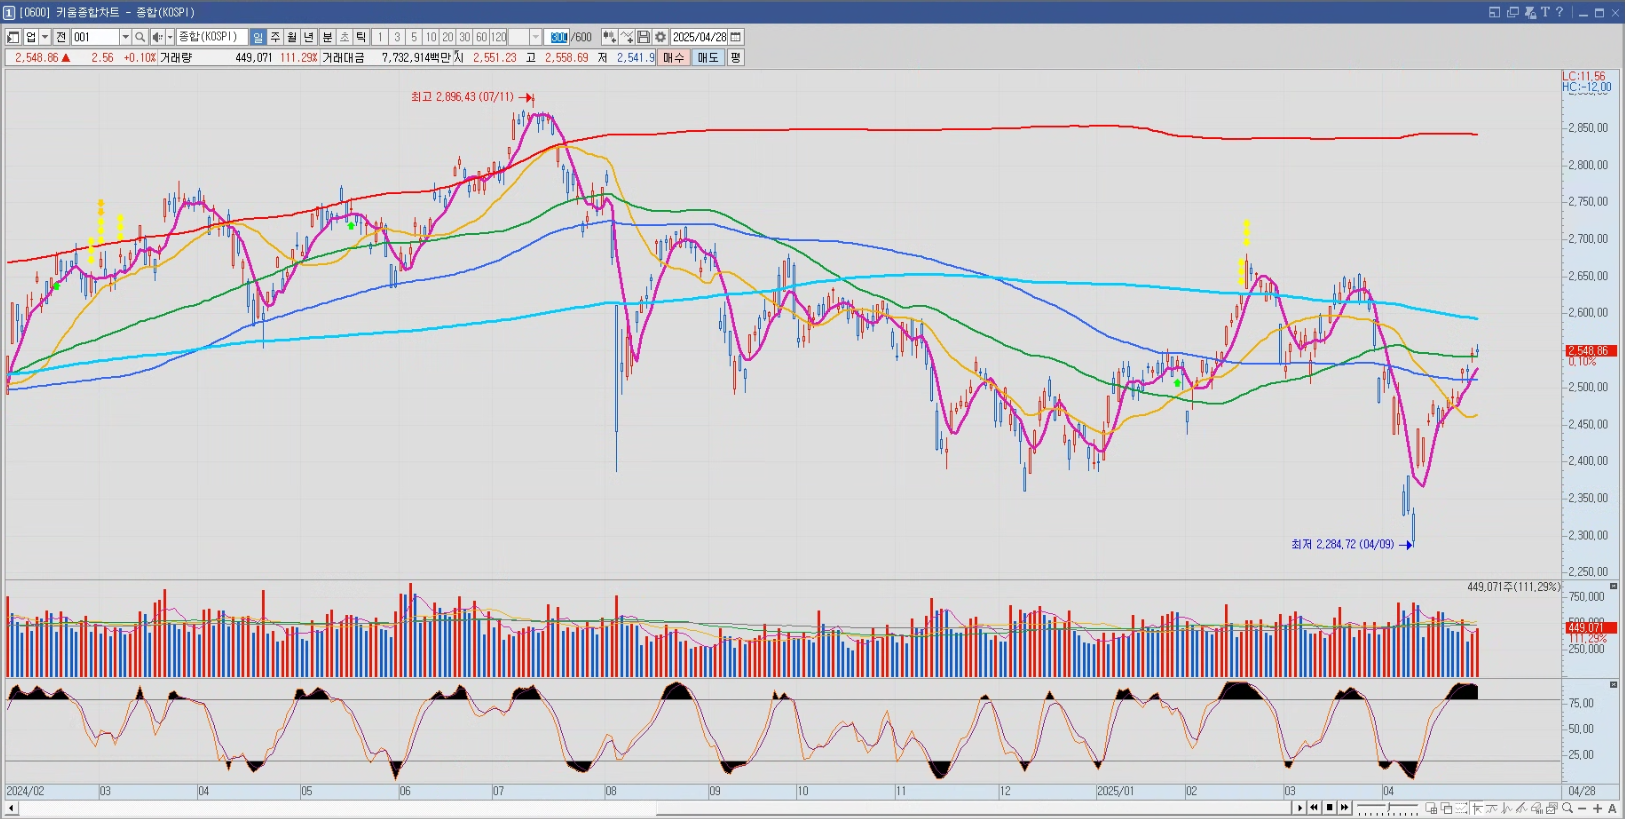Choose the 1 interval button
Screen dimensions: 1625x819
[380, 37]
